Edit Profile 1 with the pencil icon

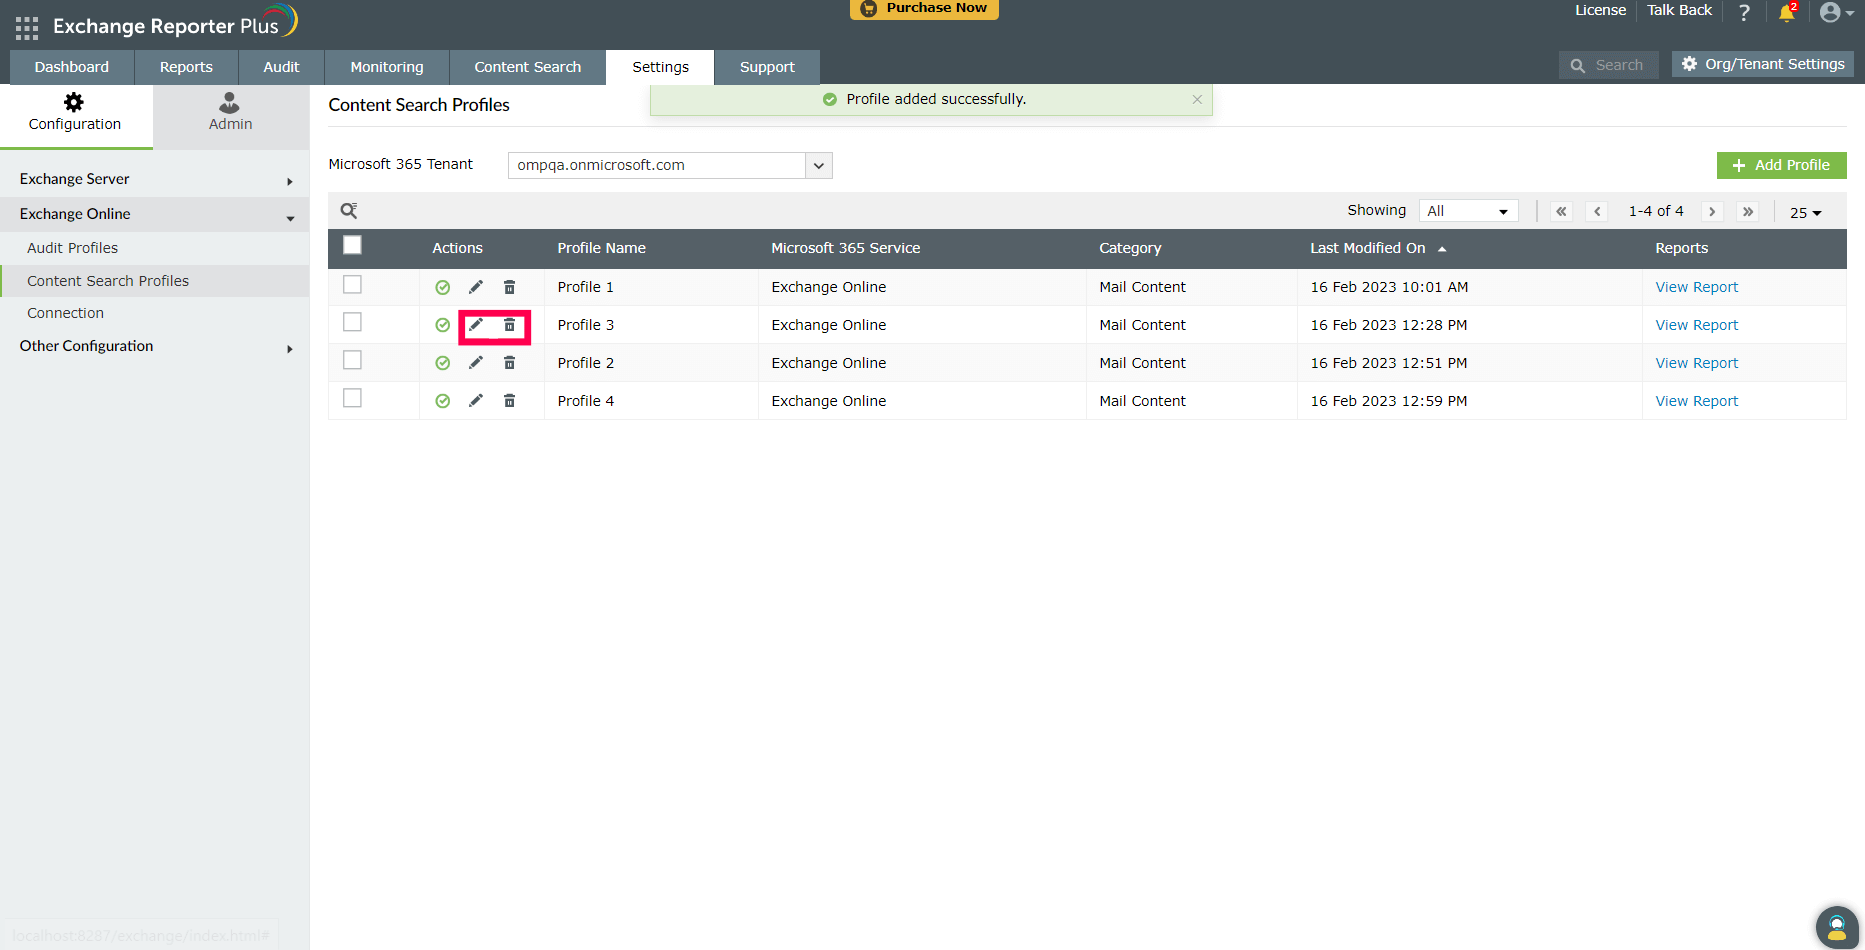(x=476, y=287)
